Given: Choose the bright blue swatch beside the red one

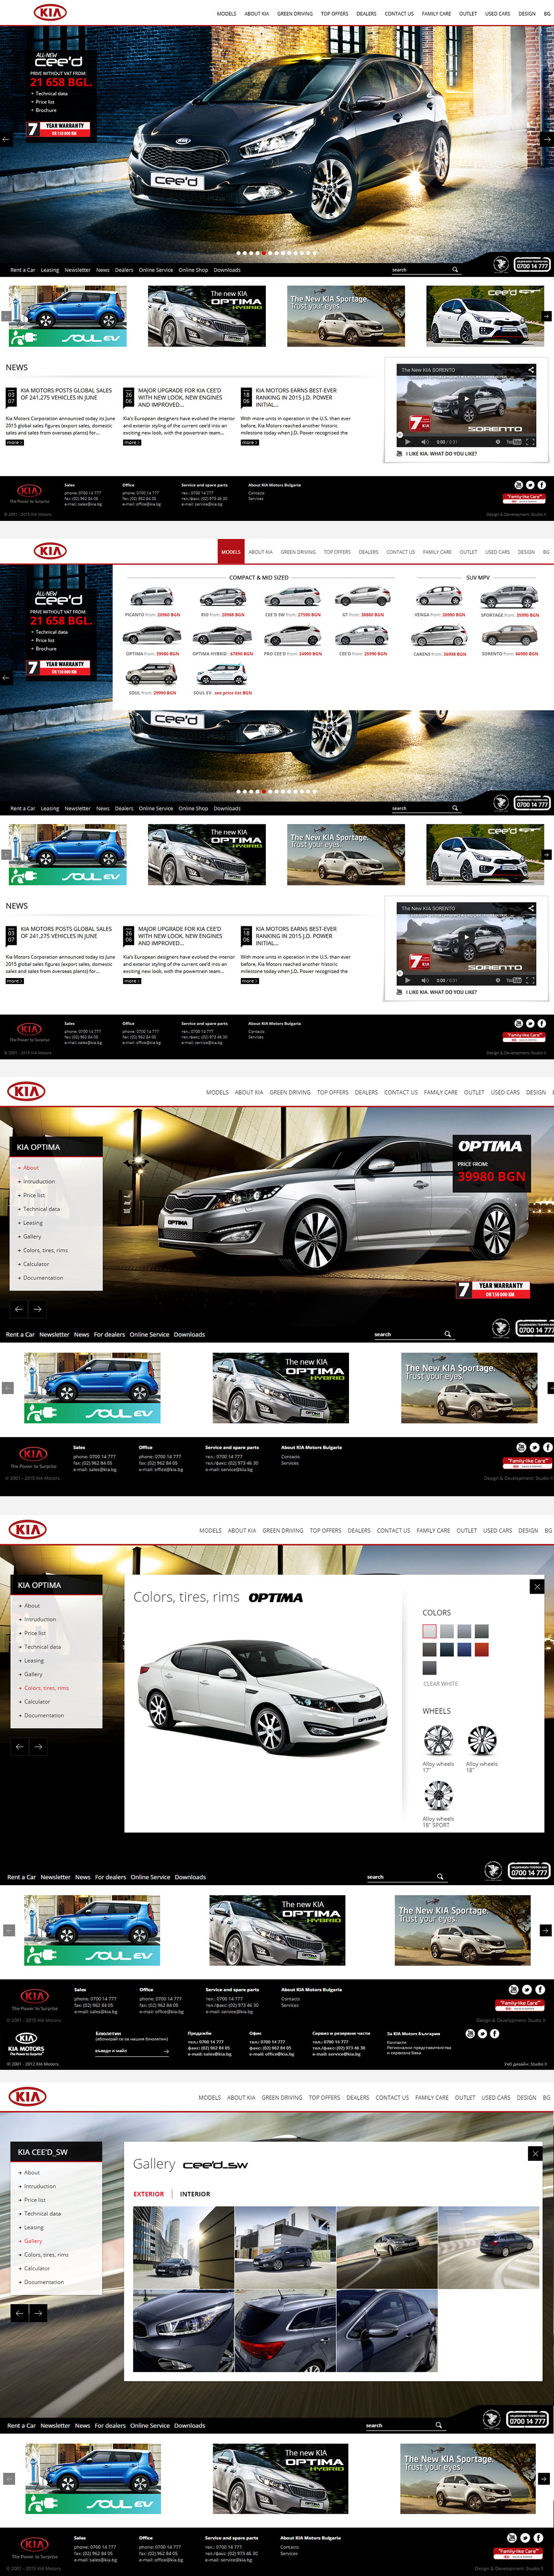Looking at the screenshot, I should click(x=465, y=1649).
